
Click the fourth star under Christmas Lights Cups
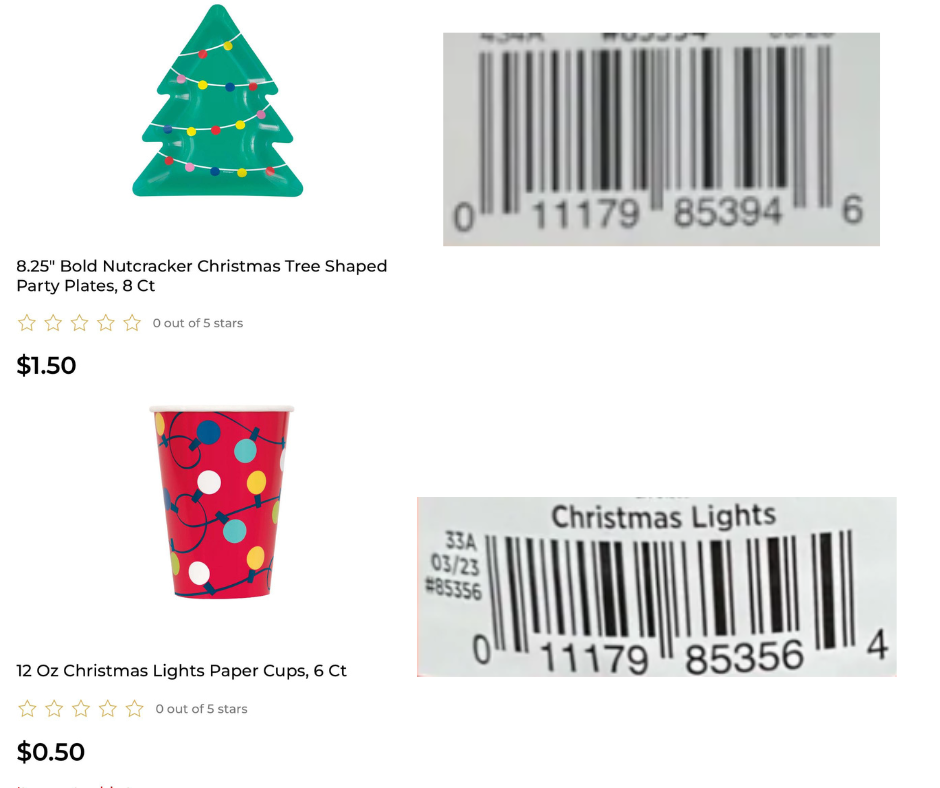108,709
